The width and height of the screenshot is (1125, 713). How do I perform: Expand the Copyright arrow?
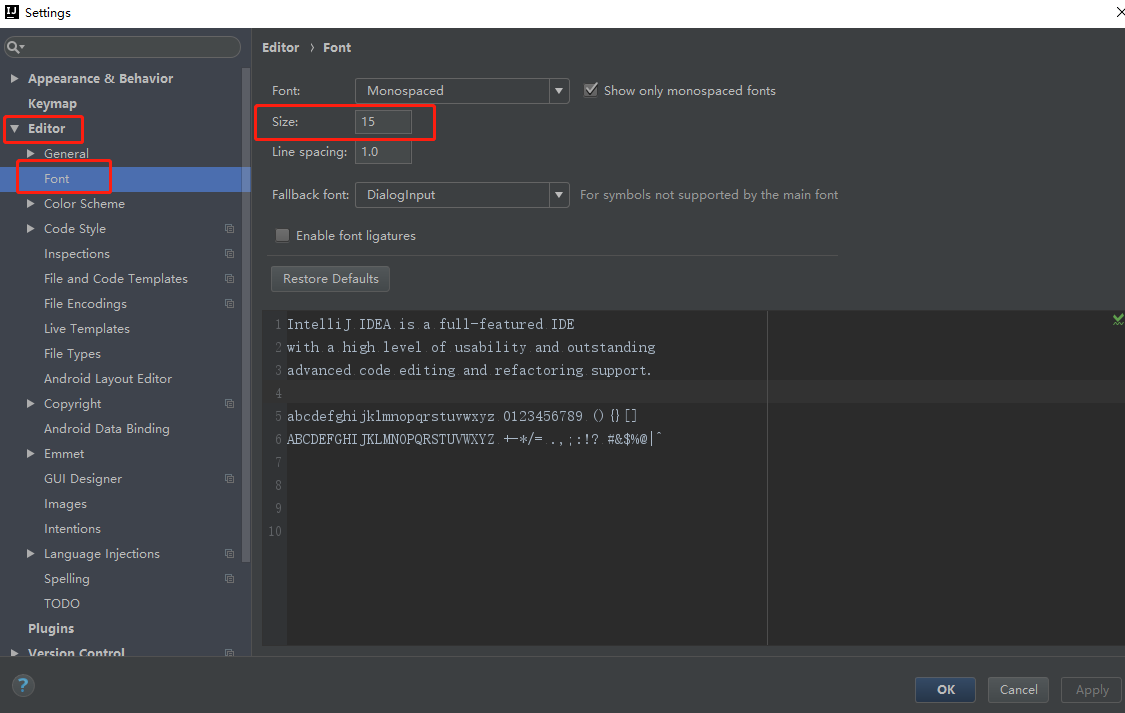[x=31, y=404]
